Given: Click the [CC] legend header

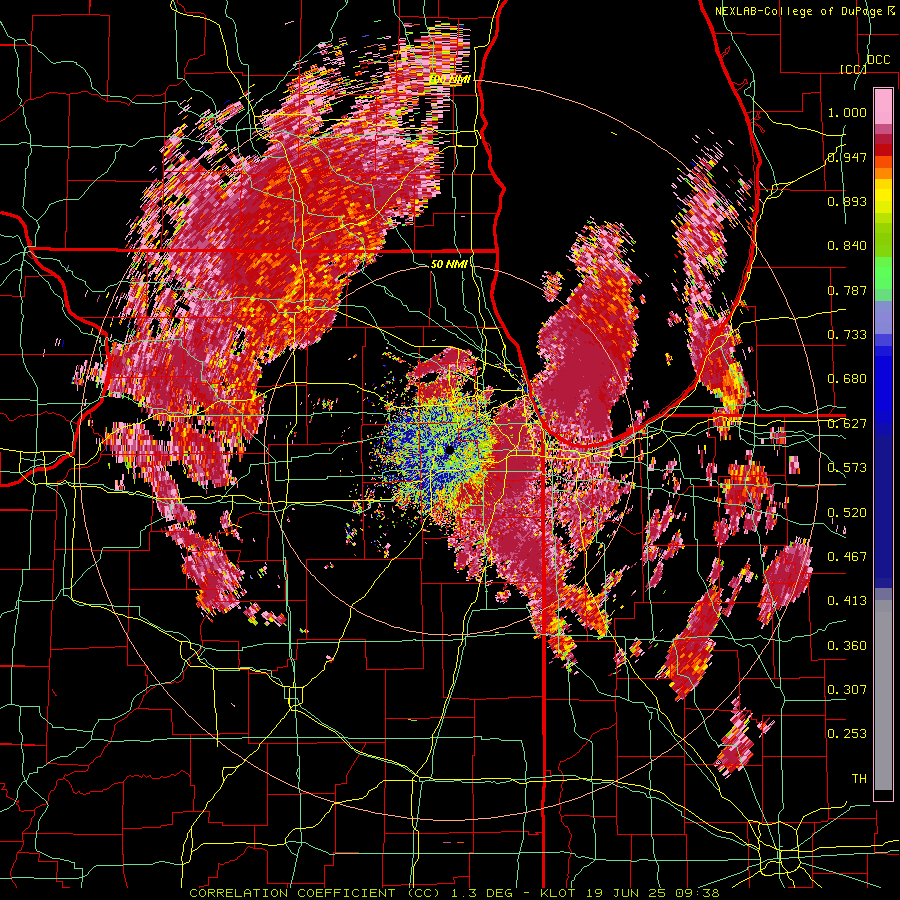Looking at the screenshot, I should pyautogui.click(x=853, y=69).
